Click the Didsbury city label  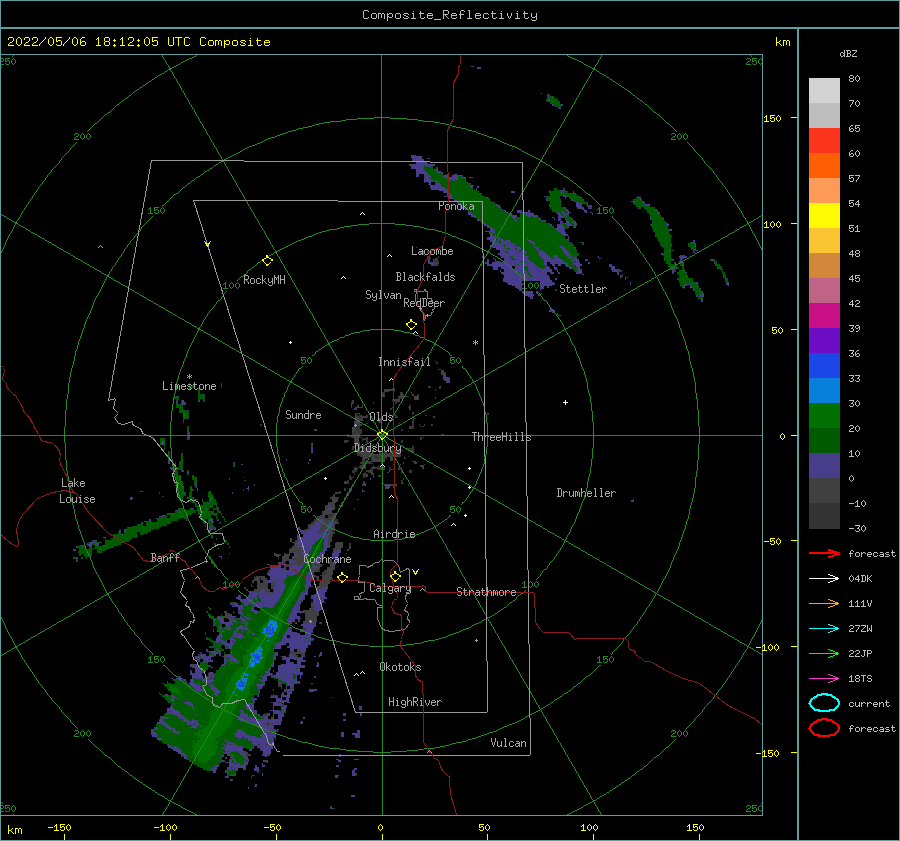click(377, 448)
